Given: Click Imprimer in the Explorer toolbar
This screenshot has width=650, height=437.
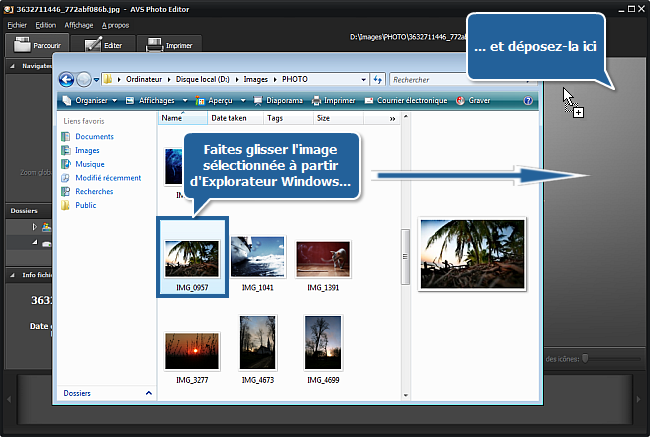Looking at the screenshot, I should (334, 100).
